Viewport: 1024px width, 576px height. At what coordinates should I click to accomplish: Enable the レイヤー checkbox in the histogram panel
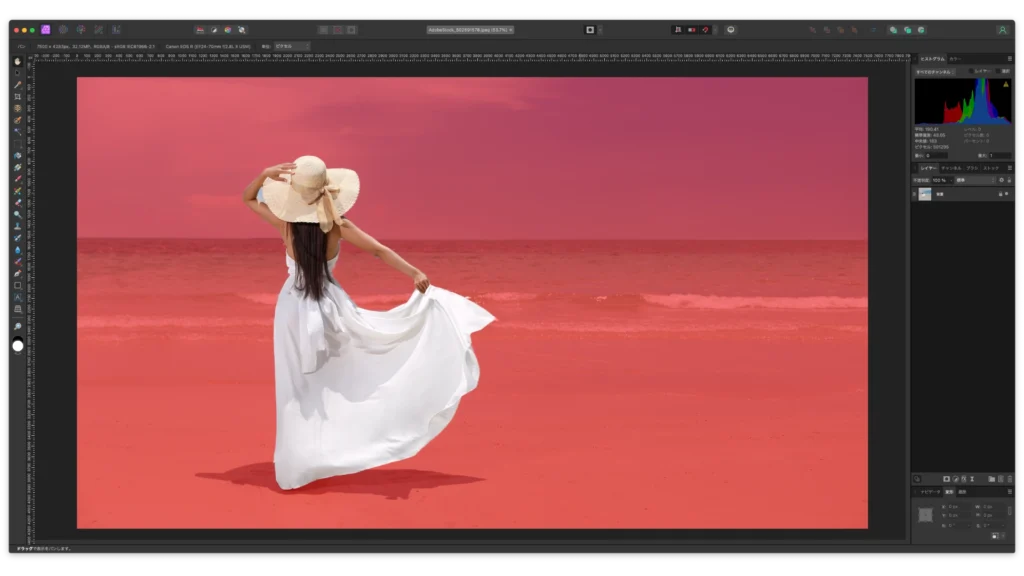pos(971,72)
